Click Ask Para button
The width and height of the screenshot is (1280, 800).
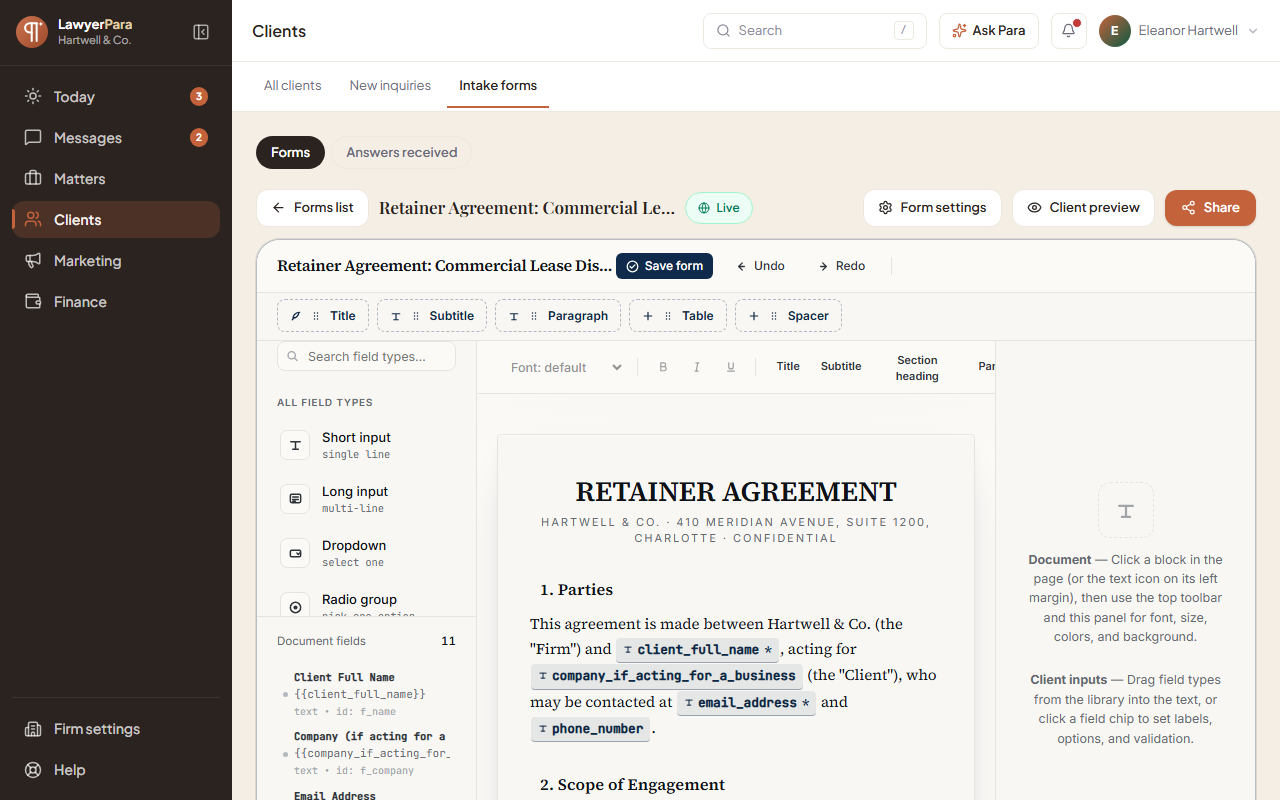989,31
